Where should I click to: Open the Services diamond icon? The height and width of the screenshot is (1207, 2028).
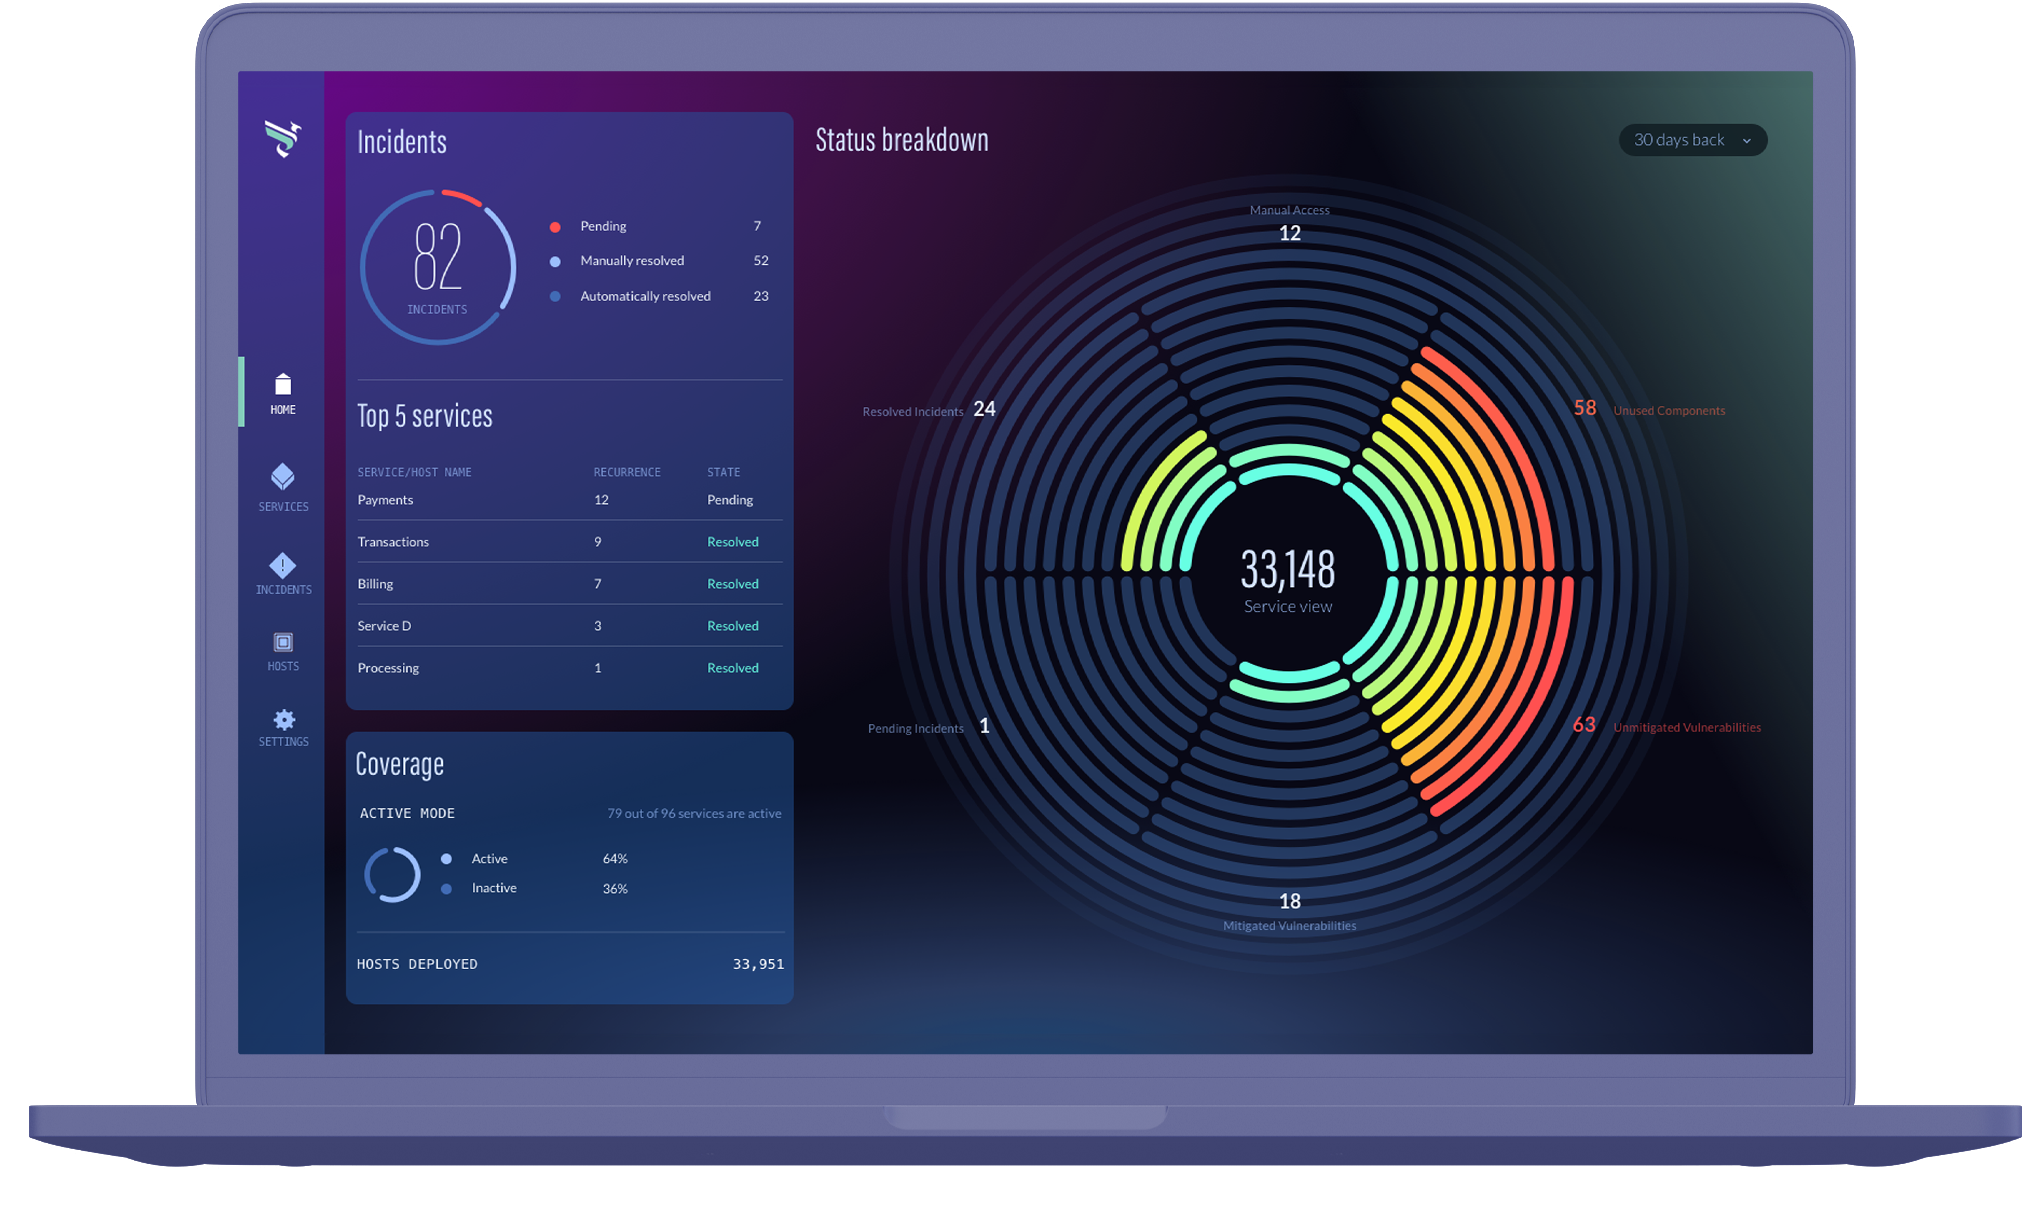pyautogui.click(x=283, y=476)
